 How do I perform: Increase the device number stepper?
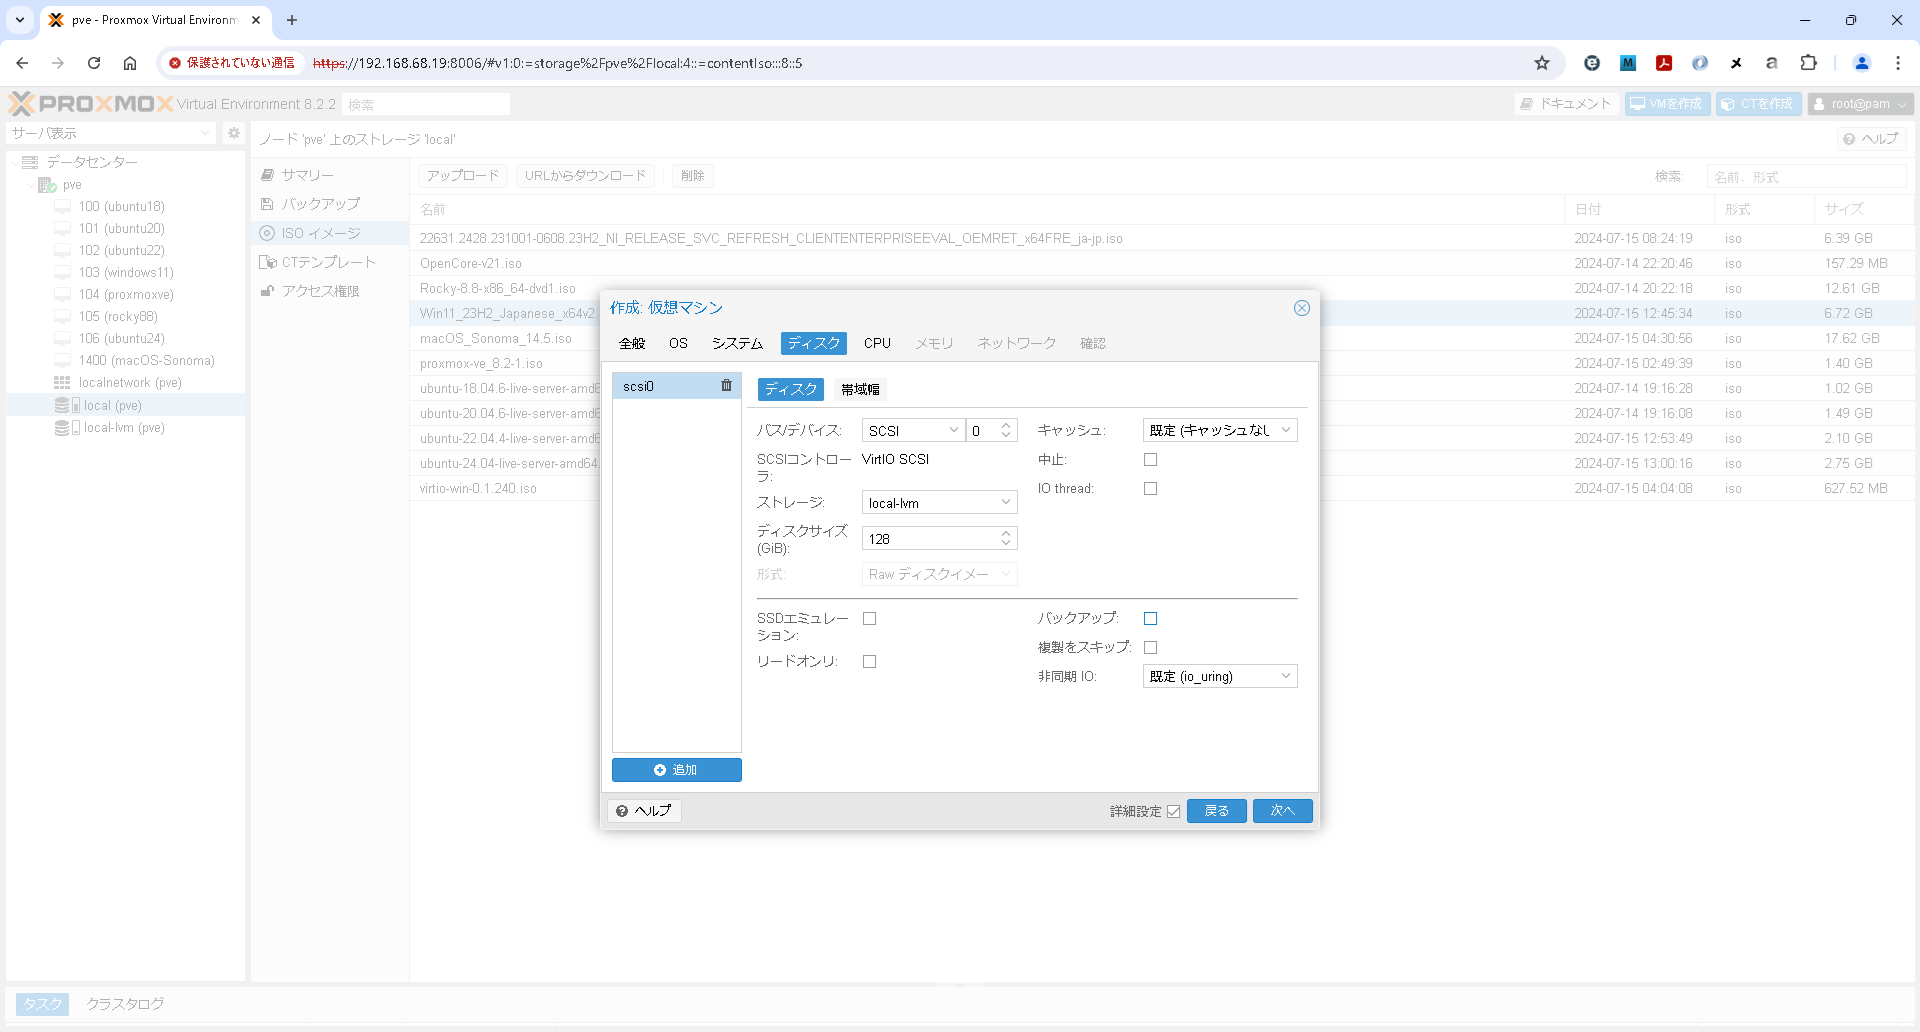1006,425
